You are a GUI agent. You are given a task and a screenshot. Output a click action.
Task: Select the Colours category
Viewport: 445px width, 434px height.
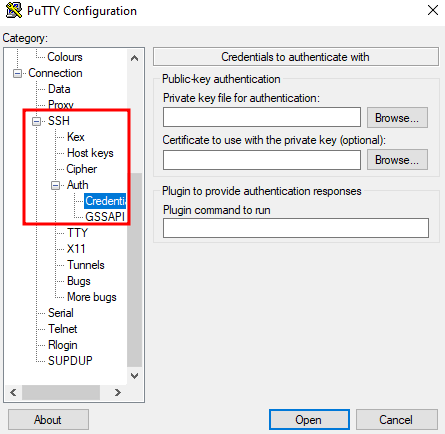pos(65,57)
